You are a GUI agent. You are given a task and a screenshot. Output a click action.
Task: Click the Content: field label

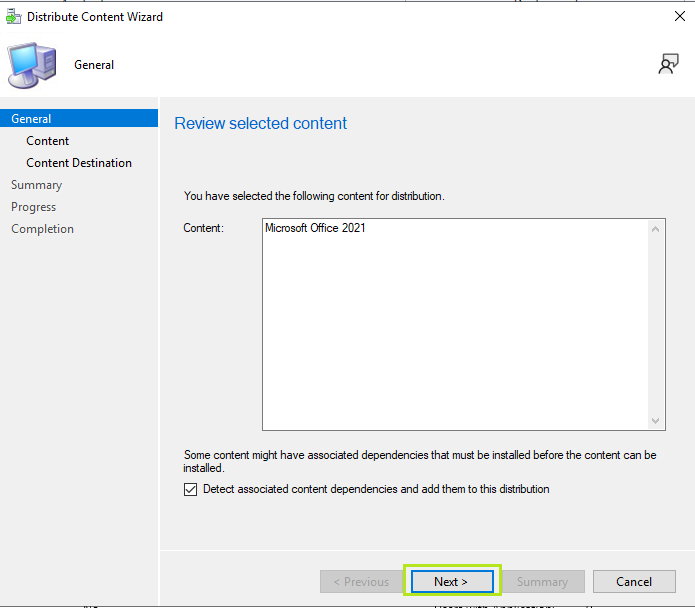[x=204, y=228]
